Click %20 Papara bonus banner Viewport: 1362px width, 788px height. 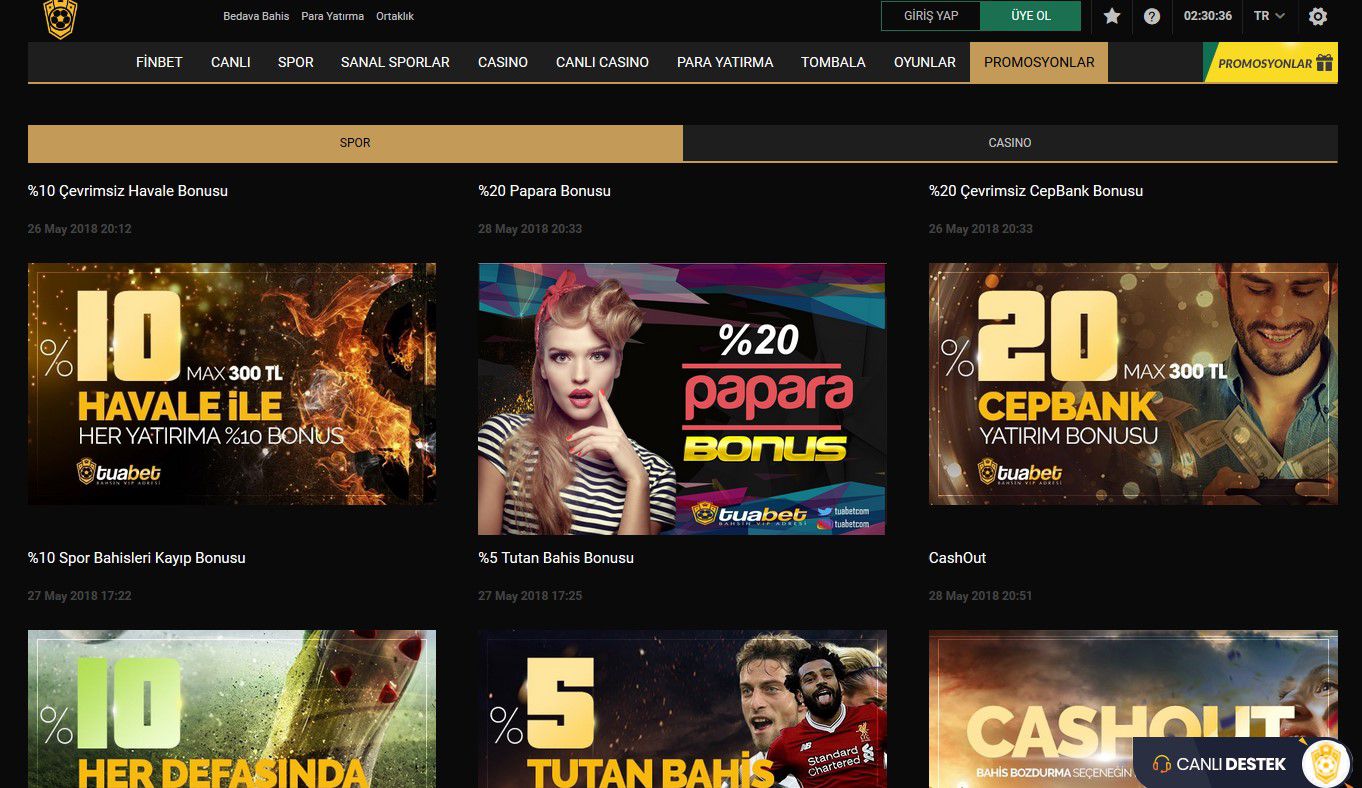point(682,399)
